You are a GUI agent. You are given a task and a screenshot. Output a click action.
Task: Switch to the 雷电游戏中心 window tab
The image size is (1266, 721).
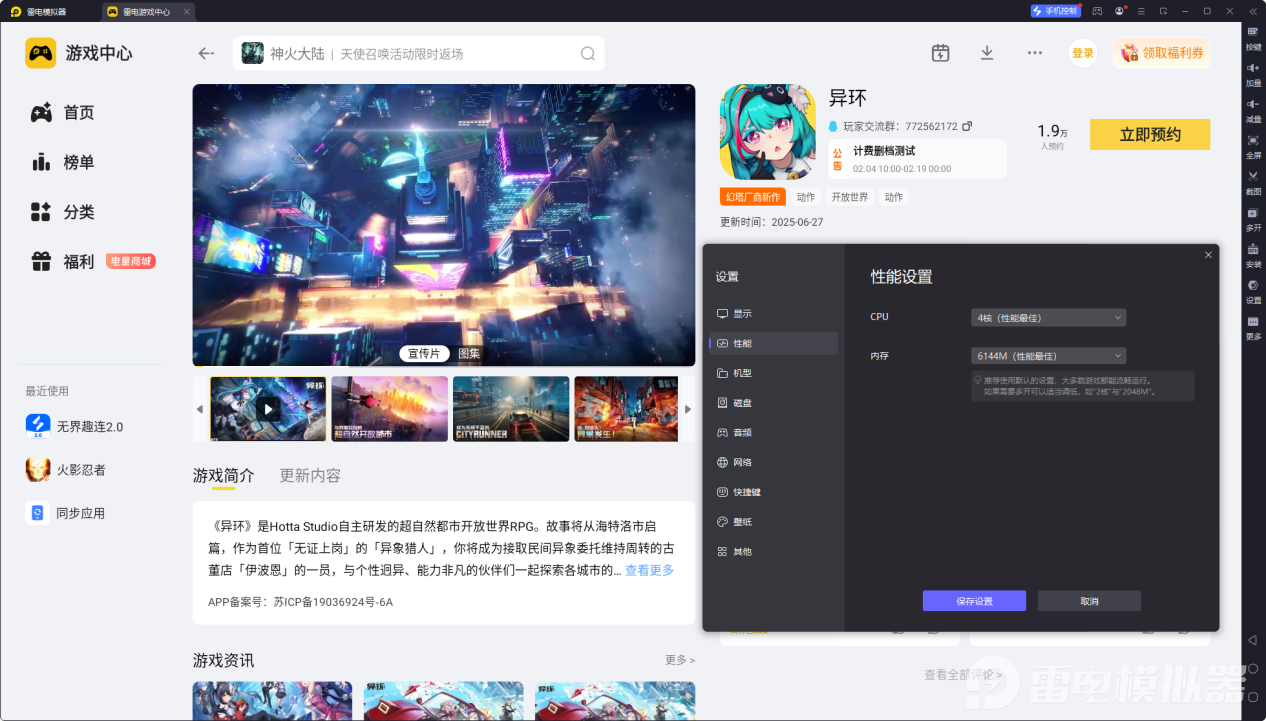pos(146,11)
